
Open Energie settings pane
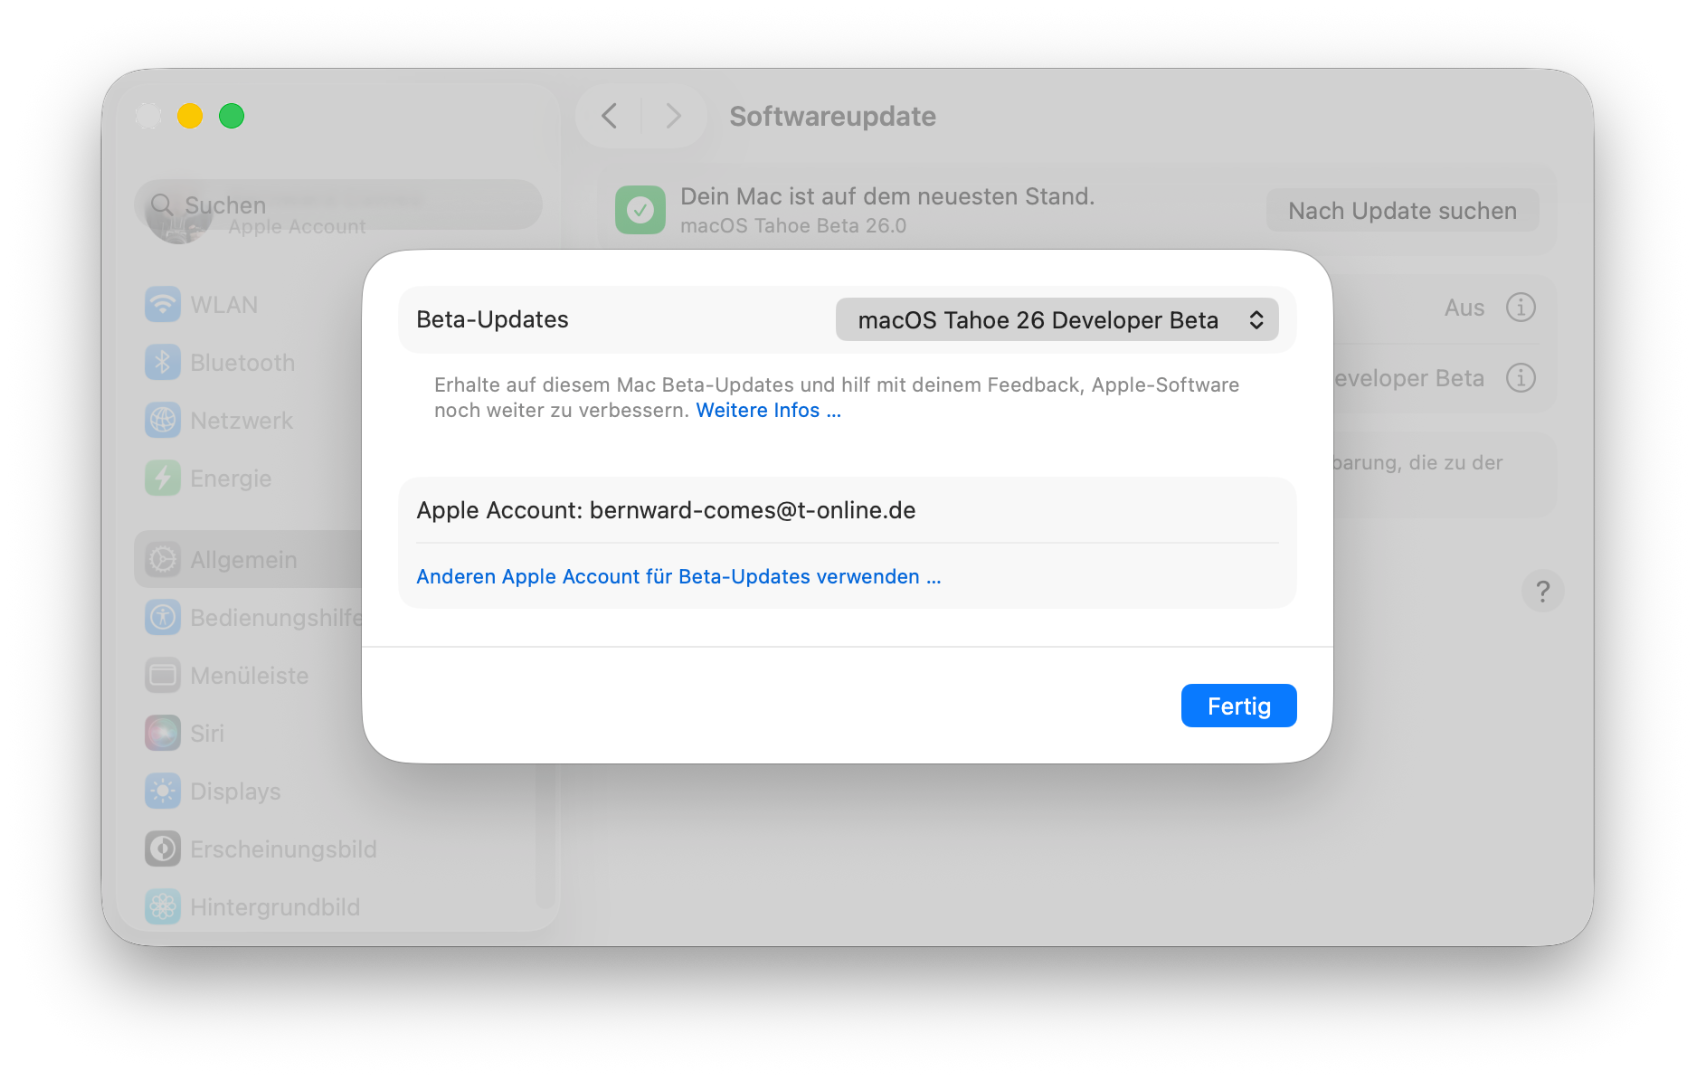pos(231,479)
